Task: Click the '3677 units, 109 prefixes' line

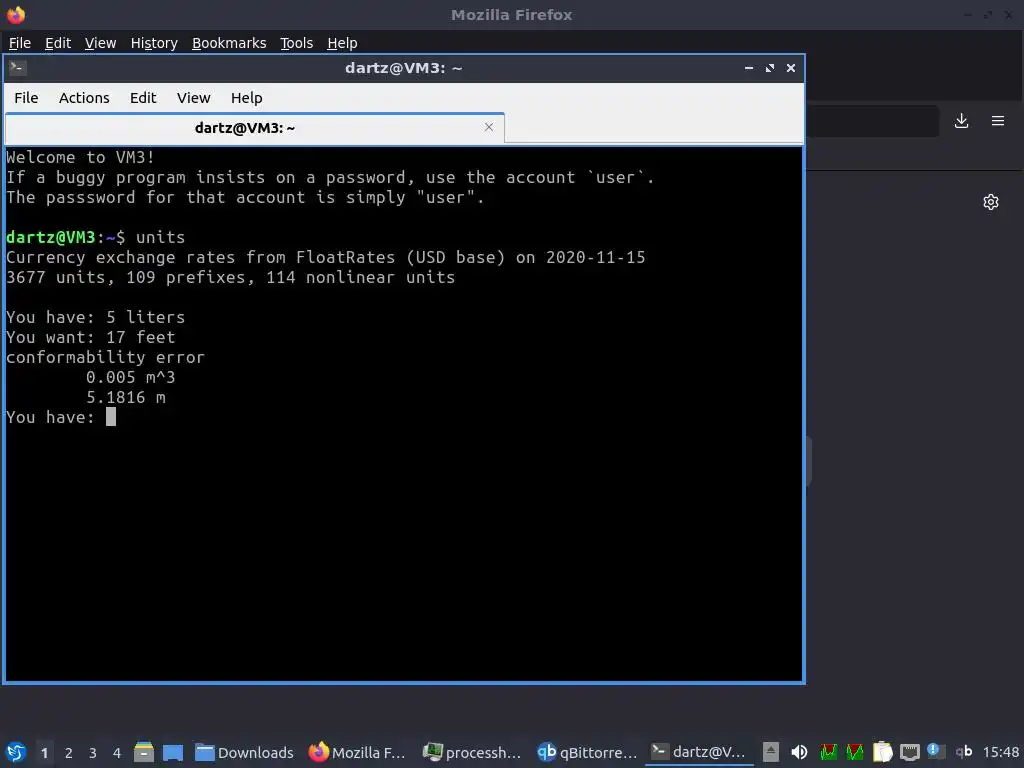Action: pos(231,278)
